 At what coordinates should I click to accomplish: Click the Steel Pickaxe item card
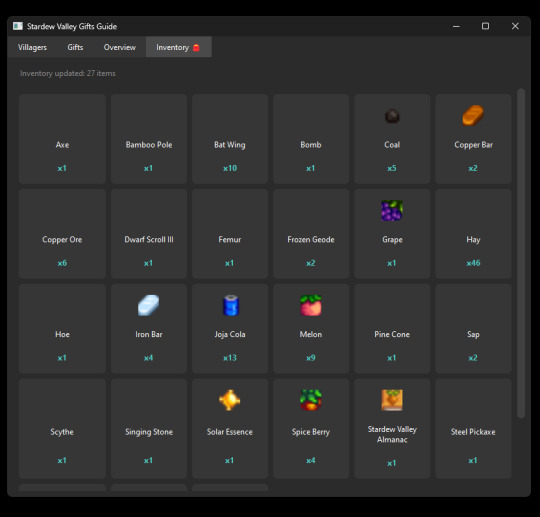(x=473, y=428)
